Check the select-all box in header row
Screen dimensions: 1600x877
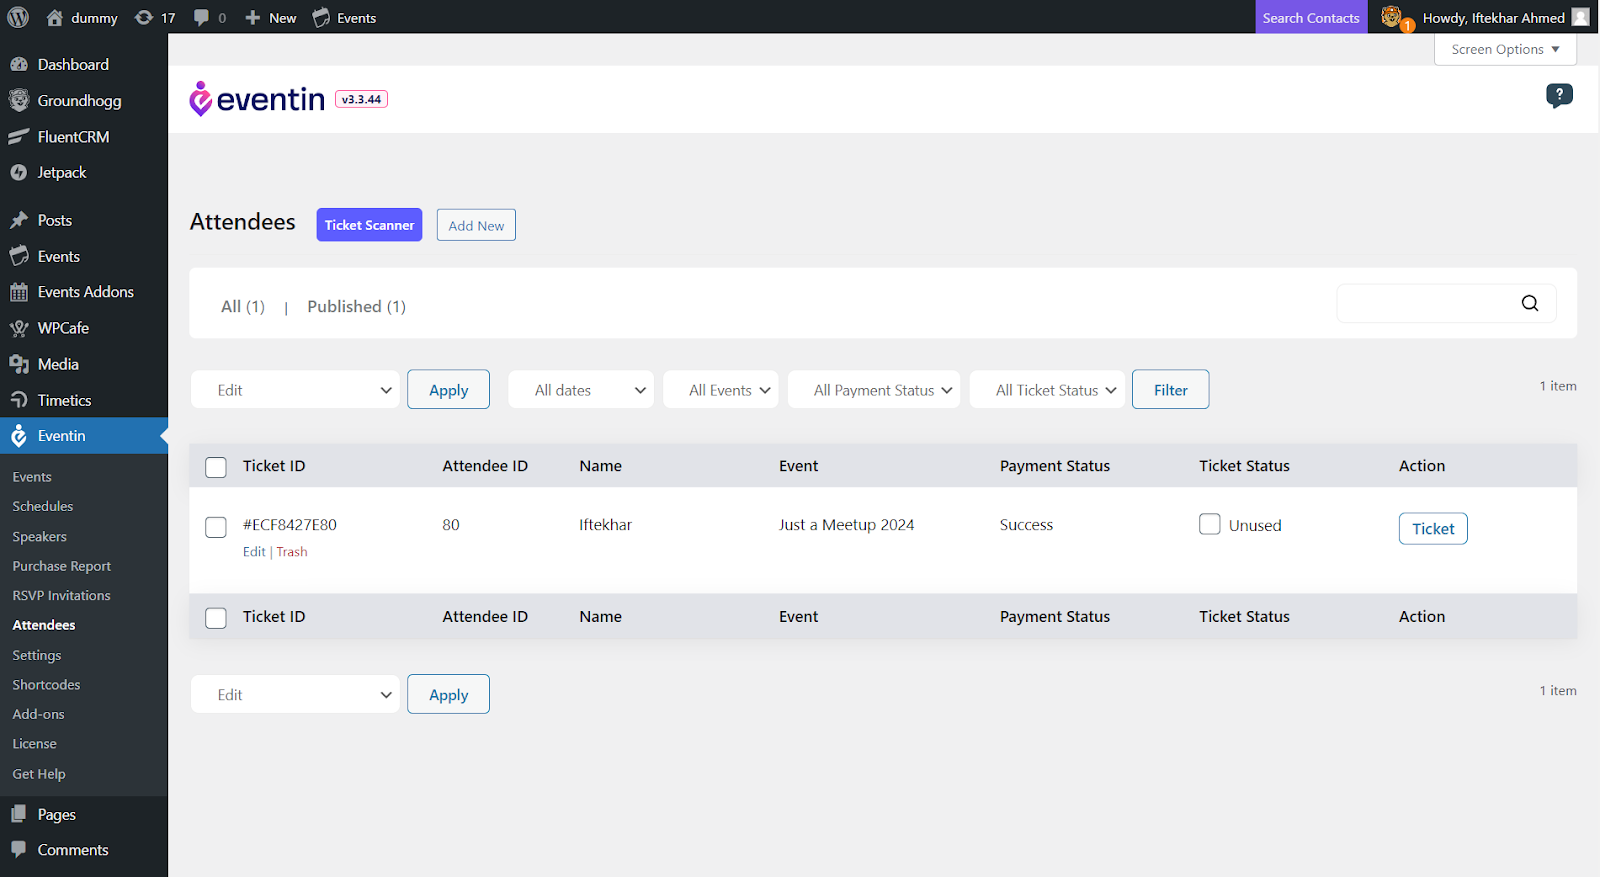point(216,467)
